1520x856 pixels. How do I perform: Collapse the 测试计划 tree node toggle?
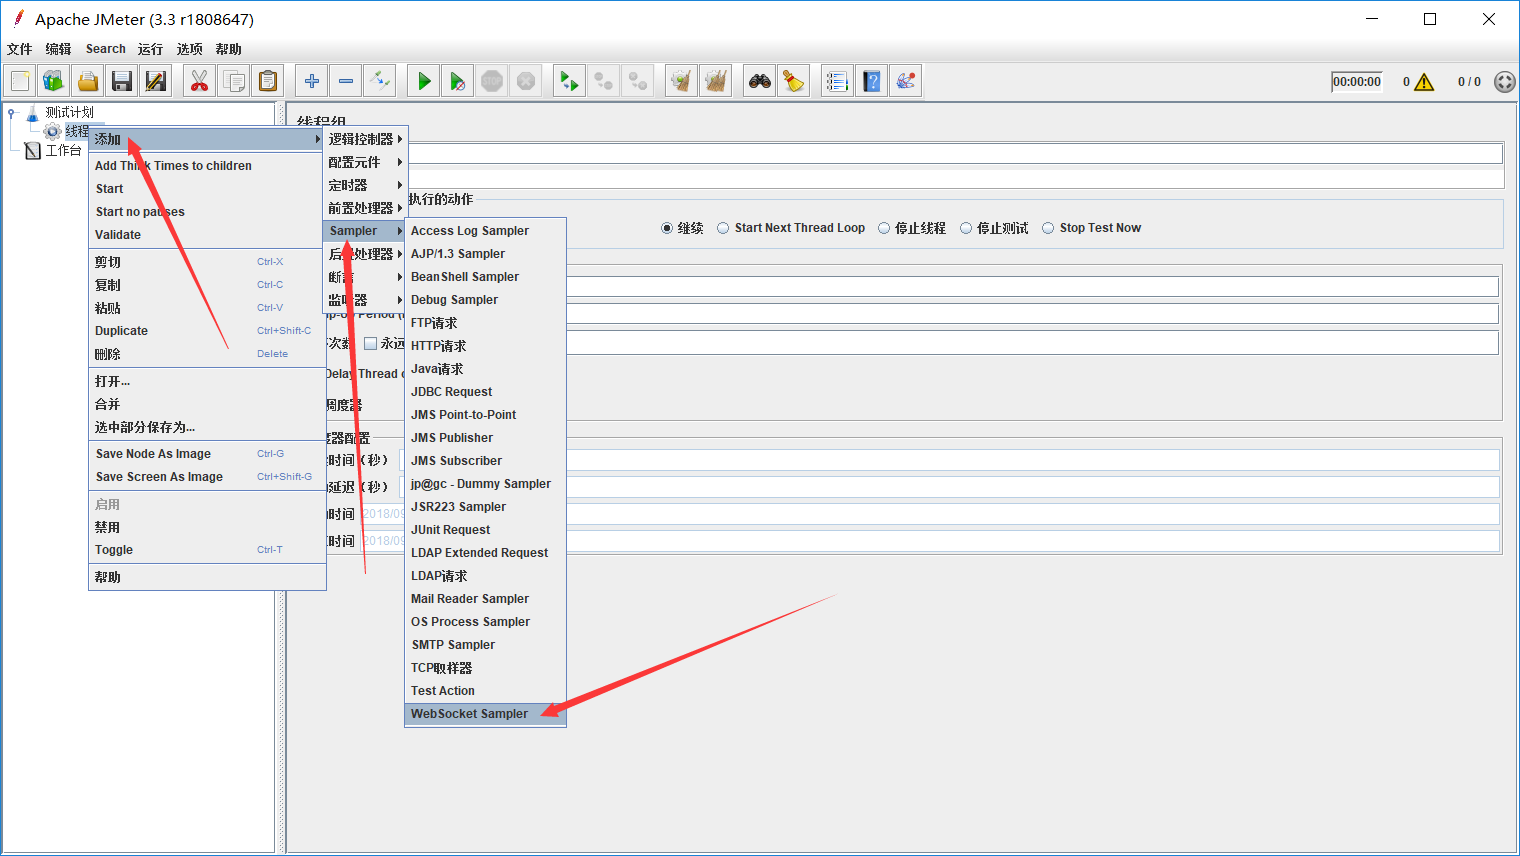(x=12, y=112)
